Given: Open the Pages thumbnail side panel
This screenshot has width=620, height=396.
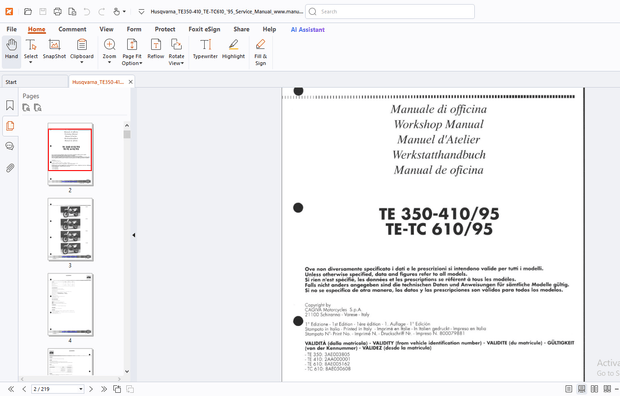Looking at the screenshot, I should 10,126.
